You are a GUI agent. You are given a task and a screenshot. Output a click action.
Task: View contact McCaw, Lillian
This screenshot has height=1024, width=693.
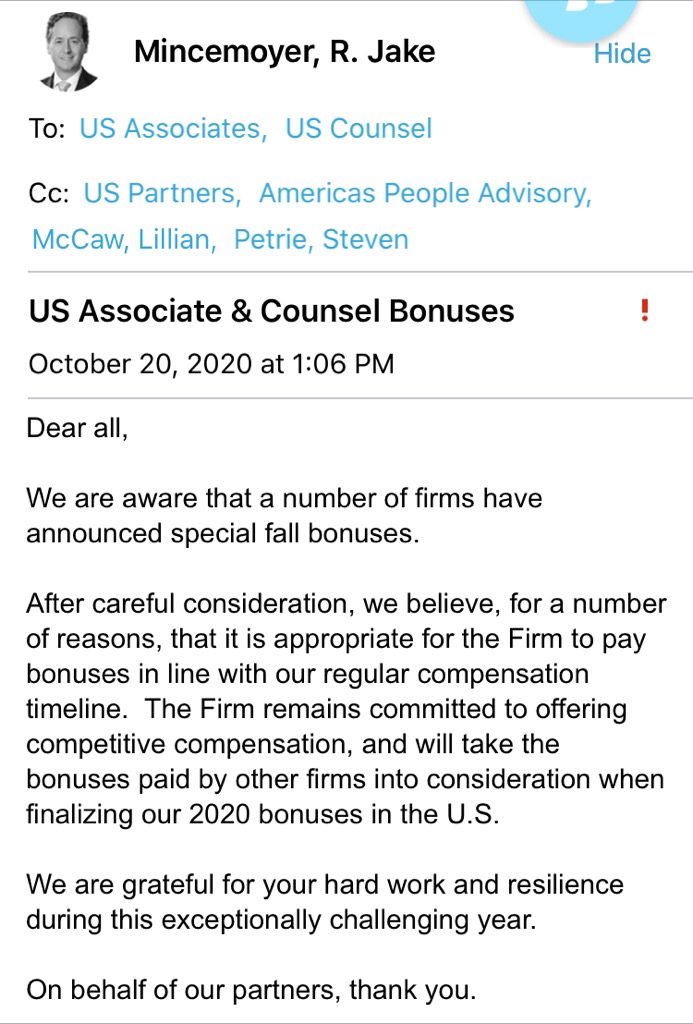pyautogui.click(x=124, y=239)
